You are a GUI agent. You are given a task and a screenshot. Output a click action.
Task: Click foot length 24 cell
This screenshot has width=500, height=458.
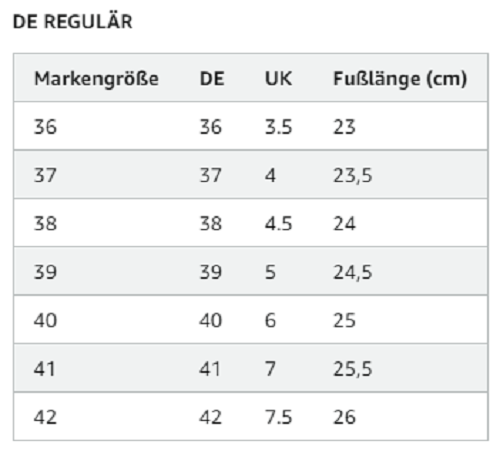[x=344, y=224]
